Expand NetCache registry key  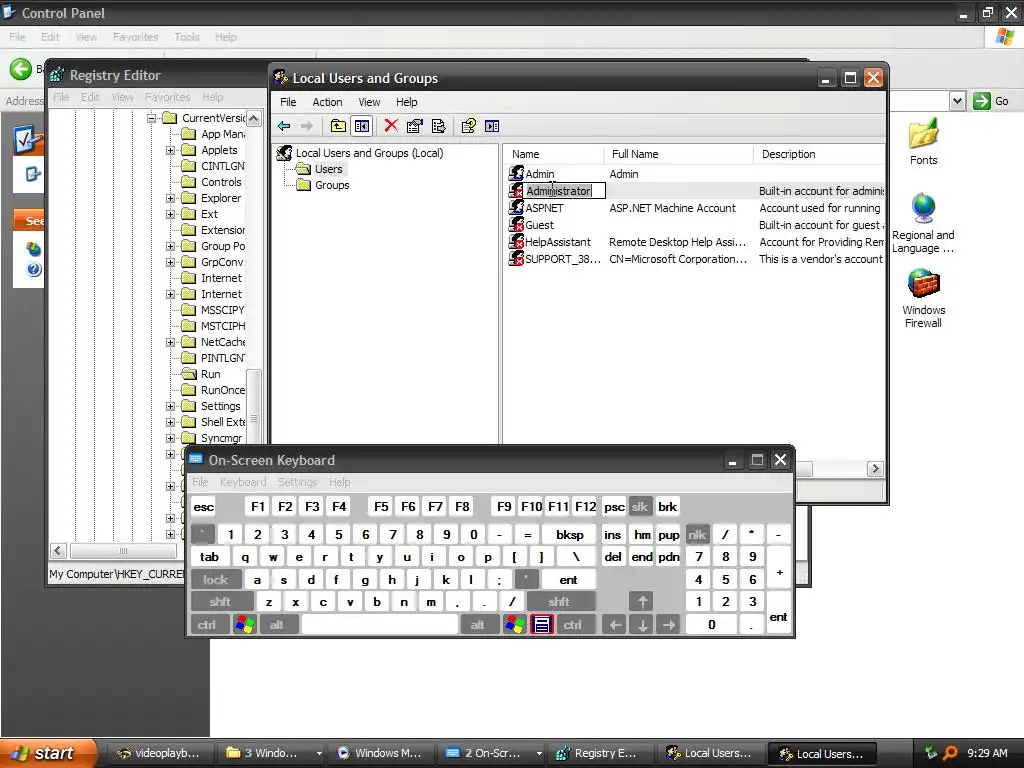(170, 342)
